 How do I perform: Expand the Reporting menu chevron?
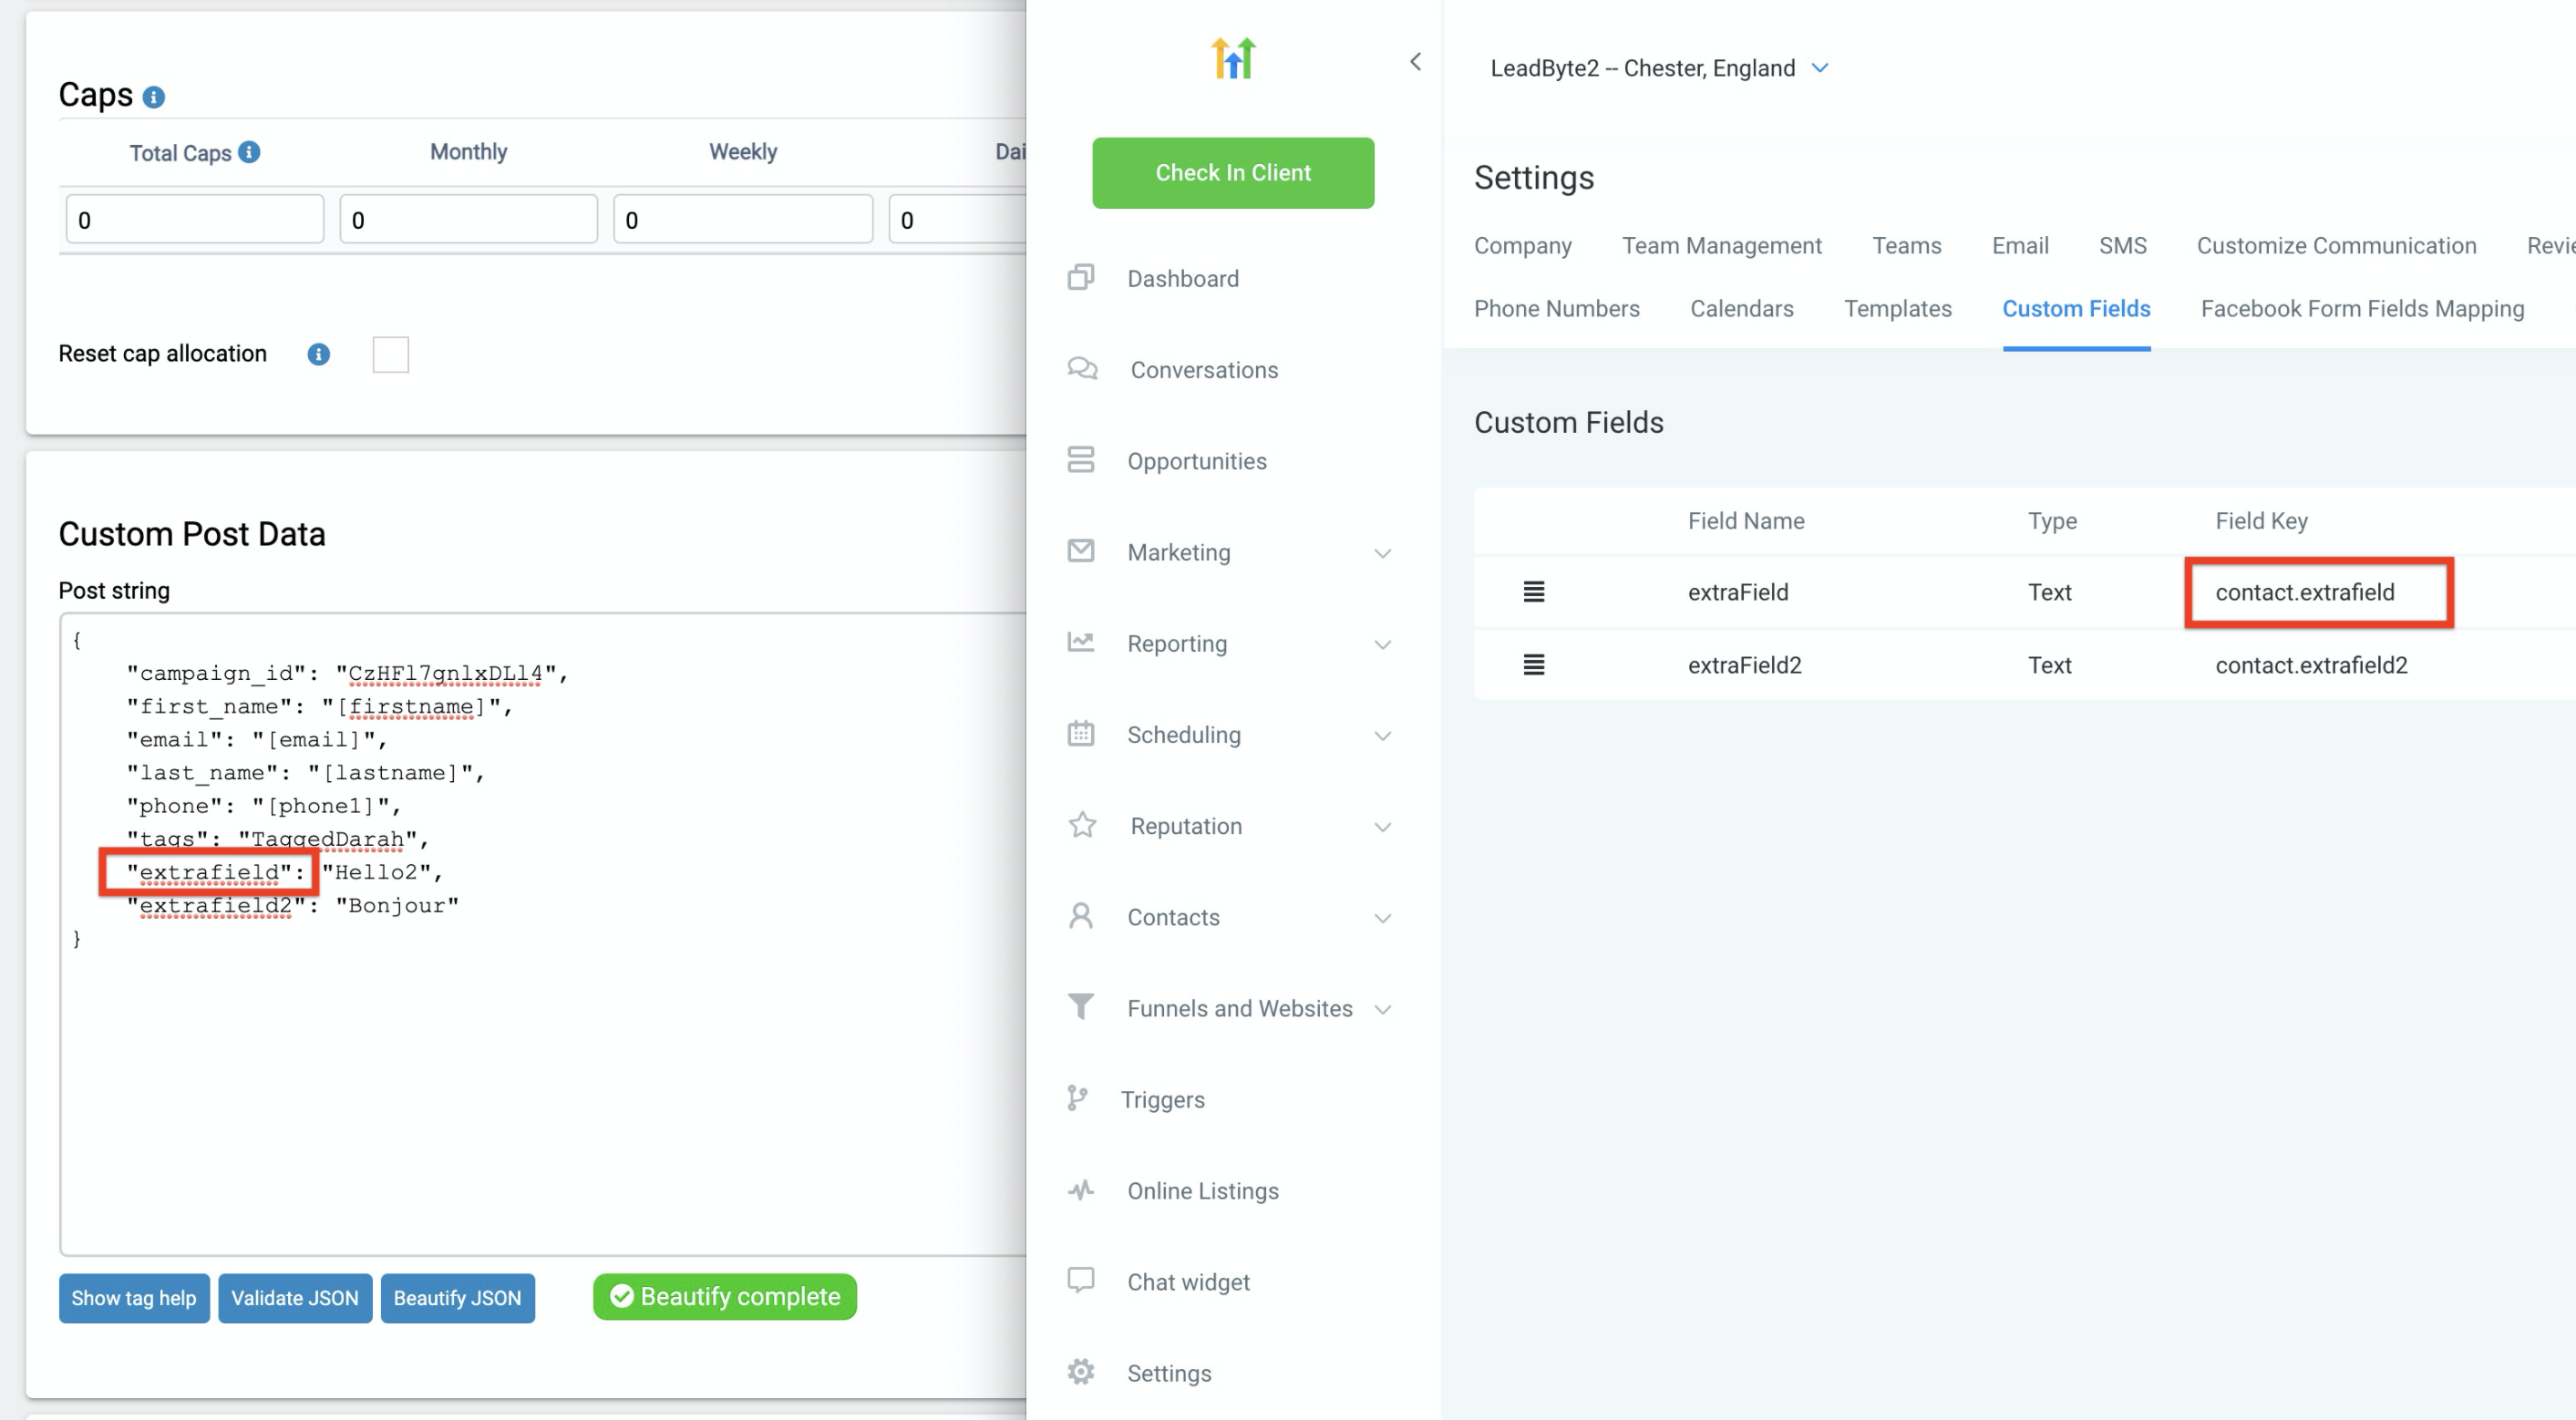coord(1383,644)
